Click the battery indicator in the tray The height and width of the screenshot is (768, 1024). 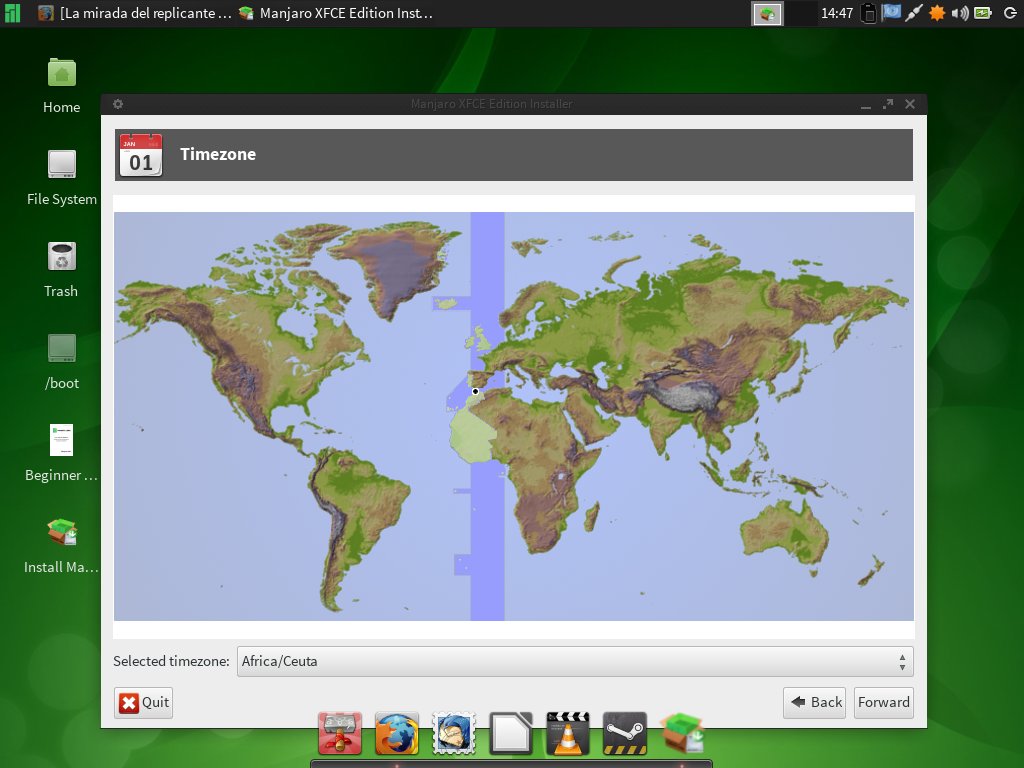coord(983,14)
